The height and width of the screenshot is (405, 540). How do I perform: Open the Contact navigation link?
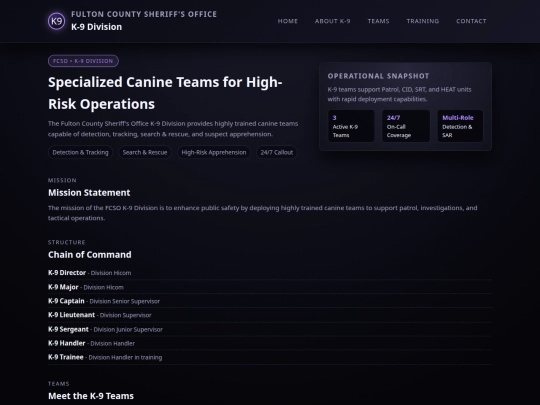[x=471, y=21]
